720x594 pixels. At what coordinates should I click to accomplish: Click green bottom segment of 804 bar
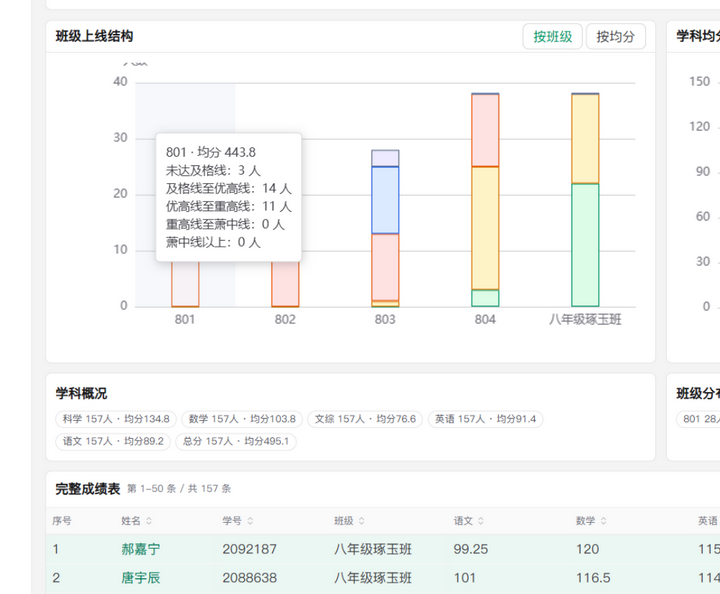(x=485, y=298)
